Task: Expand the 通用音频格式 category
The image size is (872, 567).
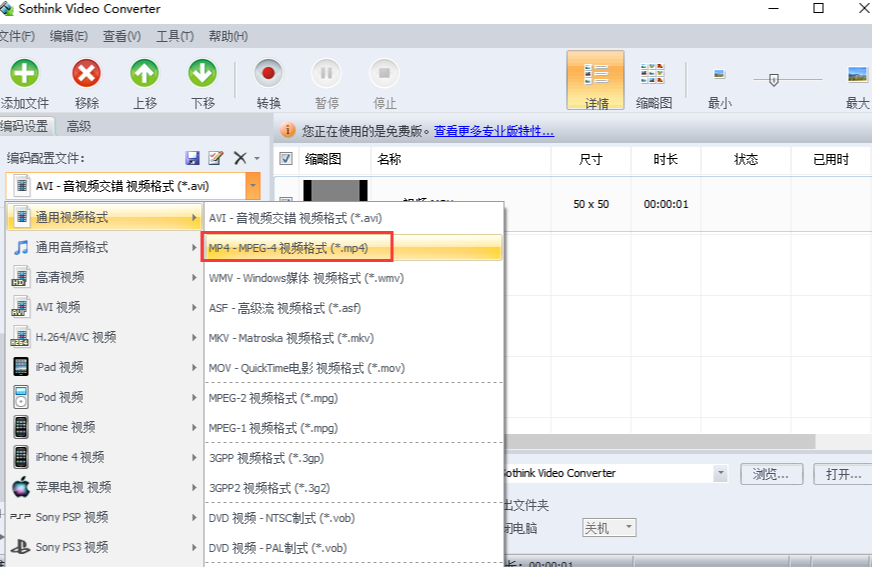Action: (105, 247)
